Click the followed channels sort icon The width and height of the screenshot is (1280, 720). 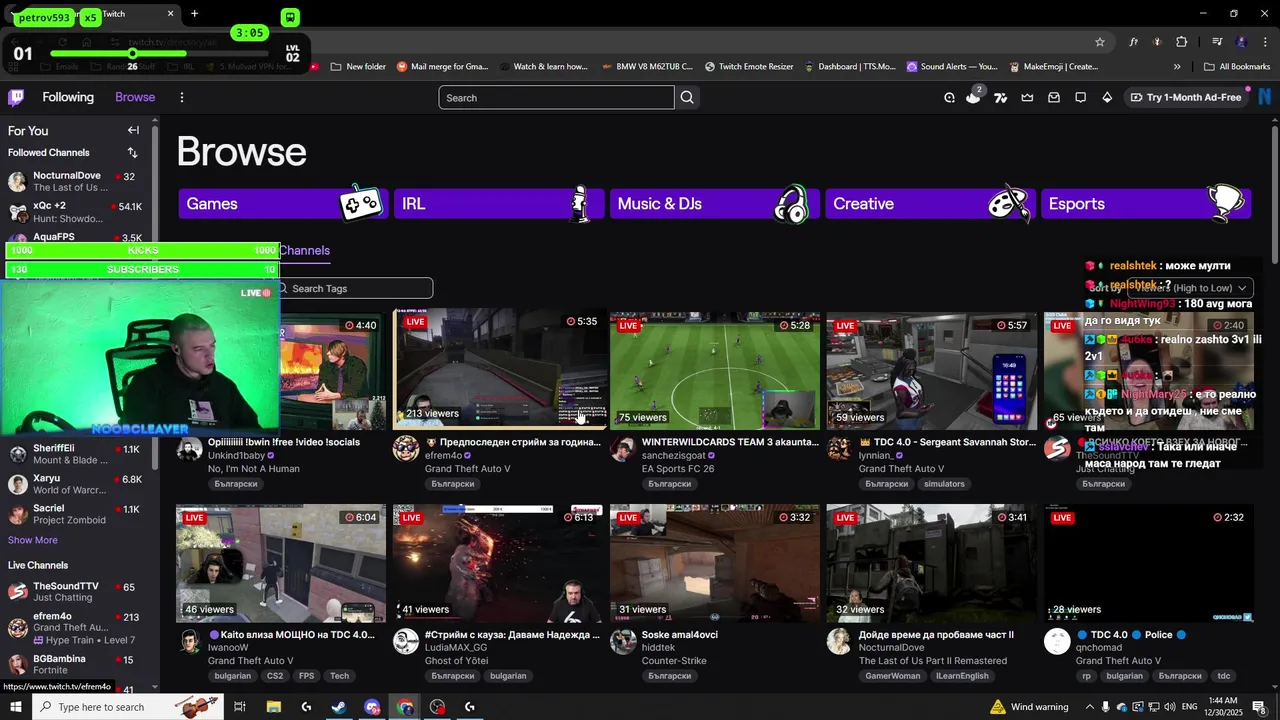point(132,153)
